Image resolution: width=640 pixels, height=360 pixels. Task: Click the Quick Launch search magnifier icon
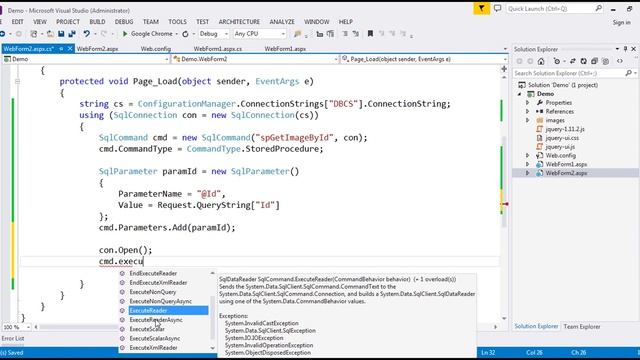coord(598,8)
